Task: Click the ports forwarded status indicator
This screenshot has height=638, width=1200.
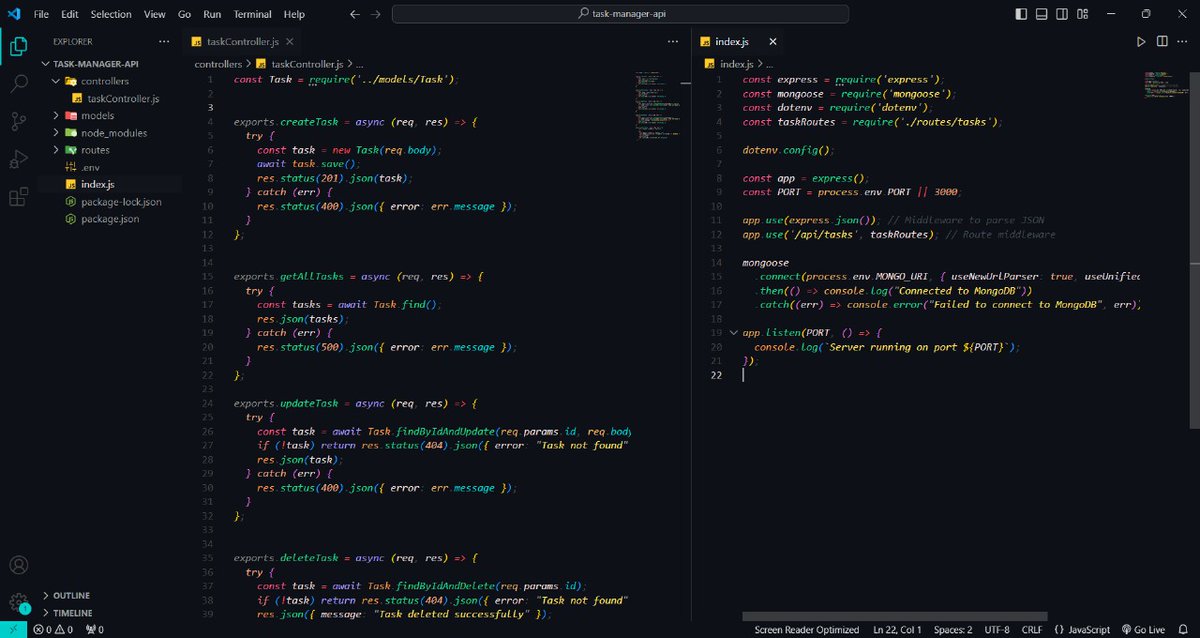Action: point(95,630)
